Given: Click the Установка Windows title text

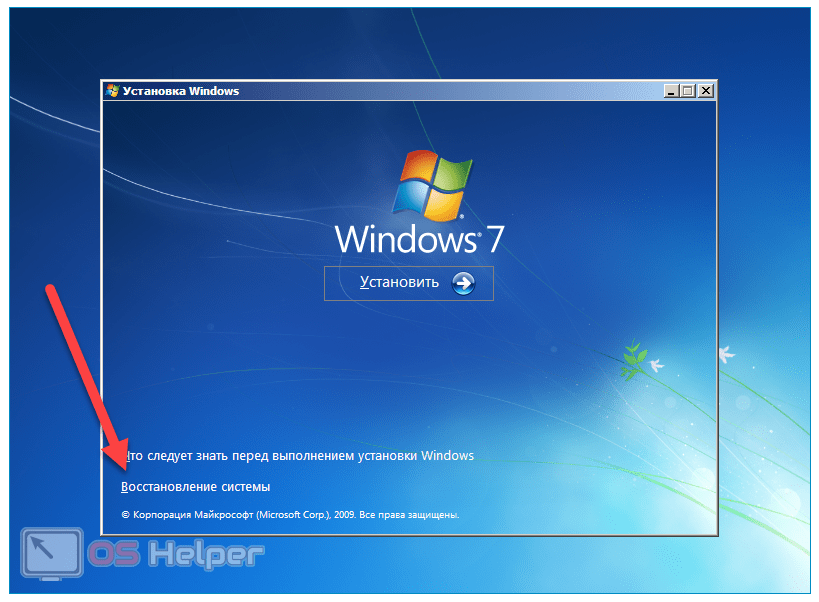Looking at the screenshot, I should click(x=181, y=91).
